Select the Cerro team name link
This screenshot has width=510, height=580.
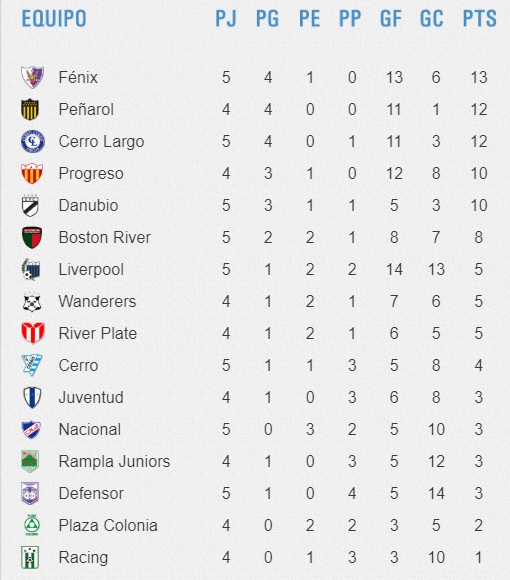[x=78, y=365]
